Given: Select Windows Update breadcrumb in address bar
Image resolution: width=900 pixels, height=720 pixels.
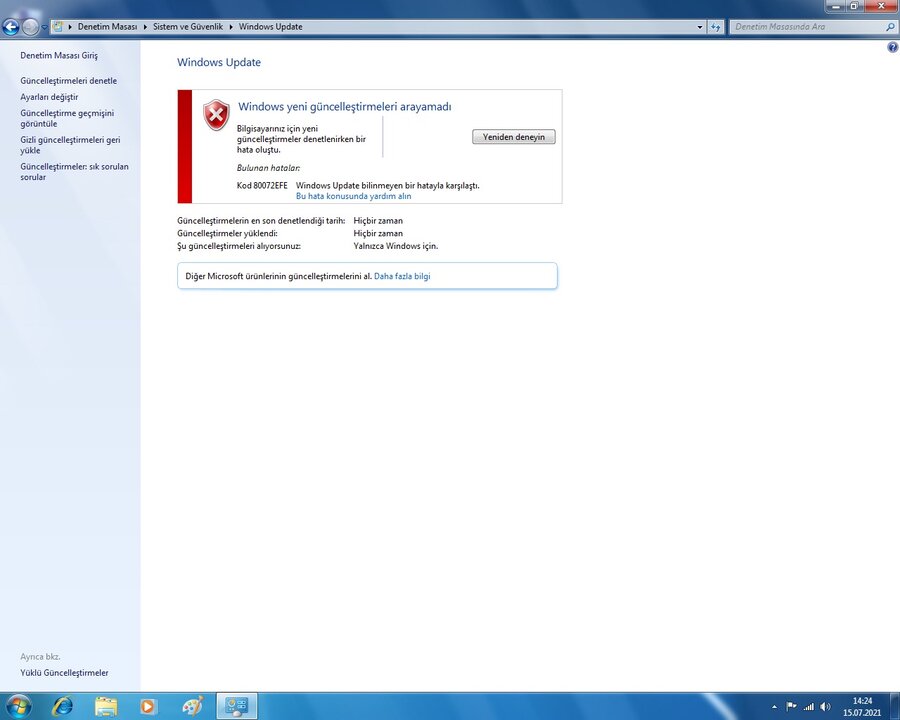Looking at the screenshot, I should pos(270,26).
